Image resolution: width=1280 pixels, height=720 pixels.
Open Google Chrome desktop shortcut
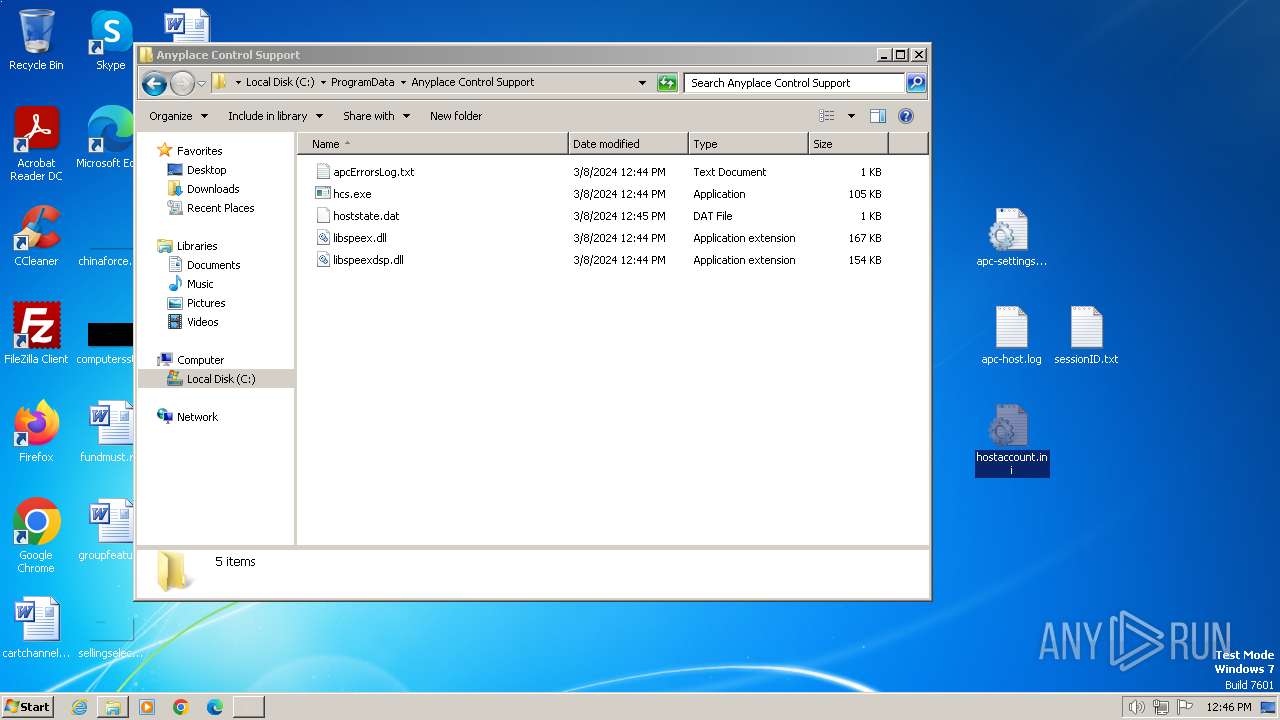click(36, 536)
